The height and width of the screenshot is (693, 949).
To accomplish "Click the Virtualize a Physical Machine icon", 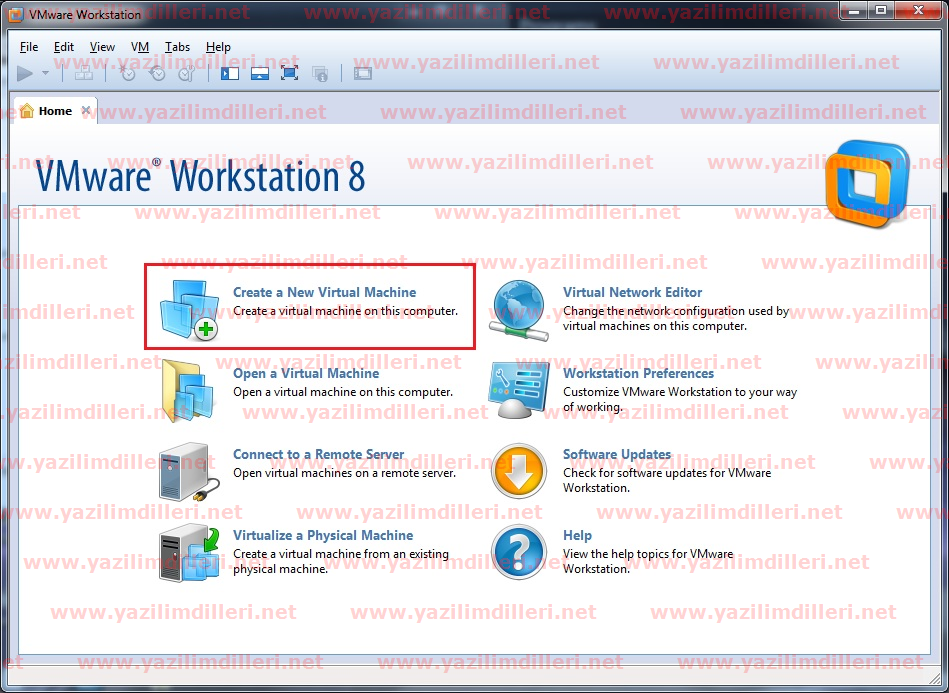I will point(187,552).
